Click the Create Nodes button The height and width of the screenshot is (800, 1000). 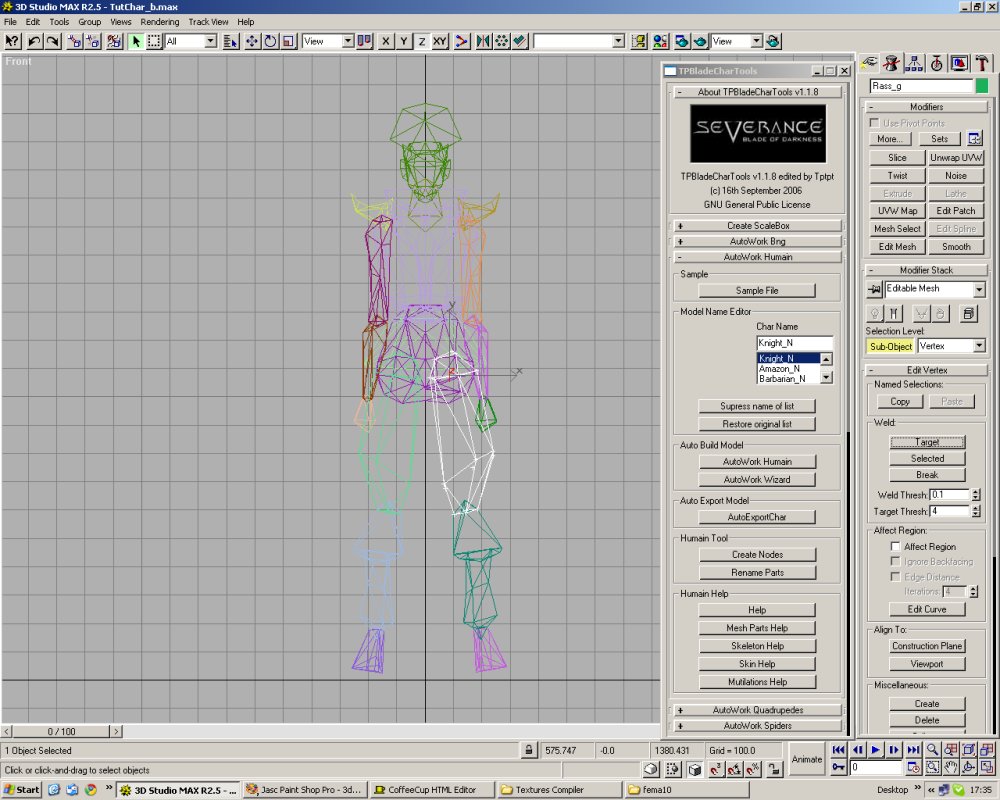click(757, 554)
